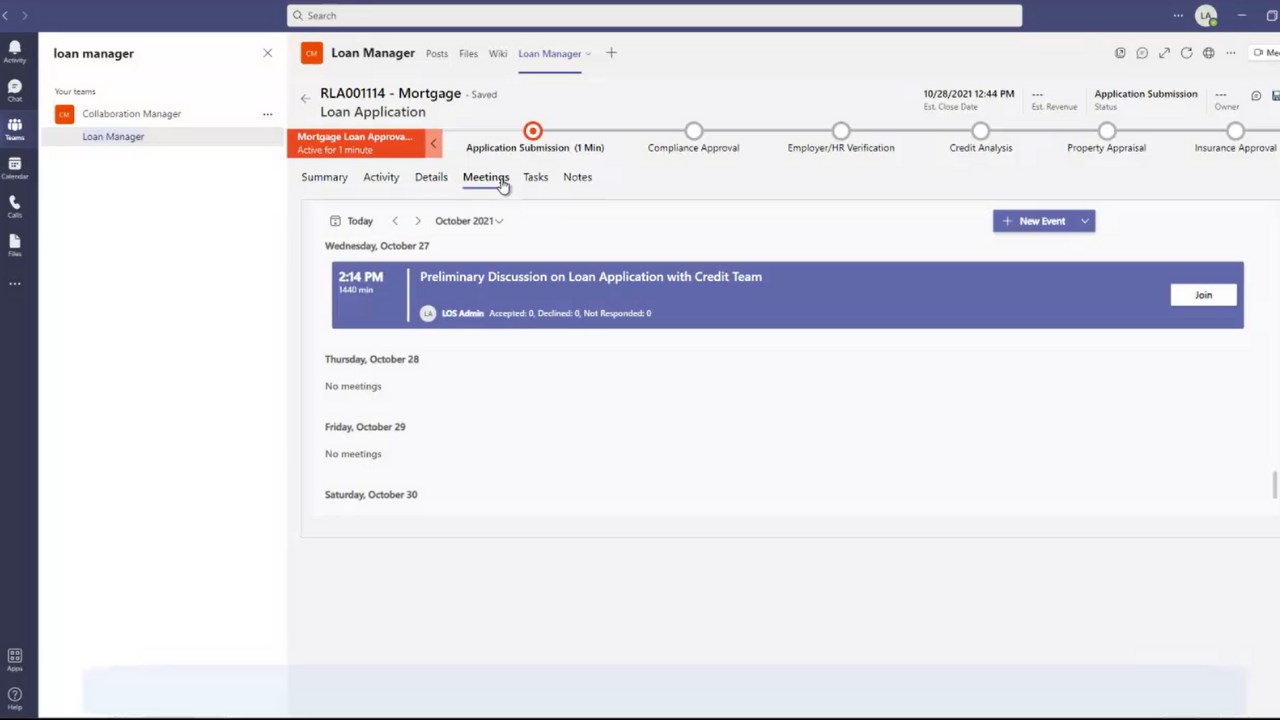Go to previous period in calendar
Image resolution: width=1280 pixels, height=720 pixels.
tap(395, 221)
